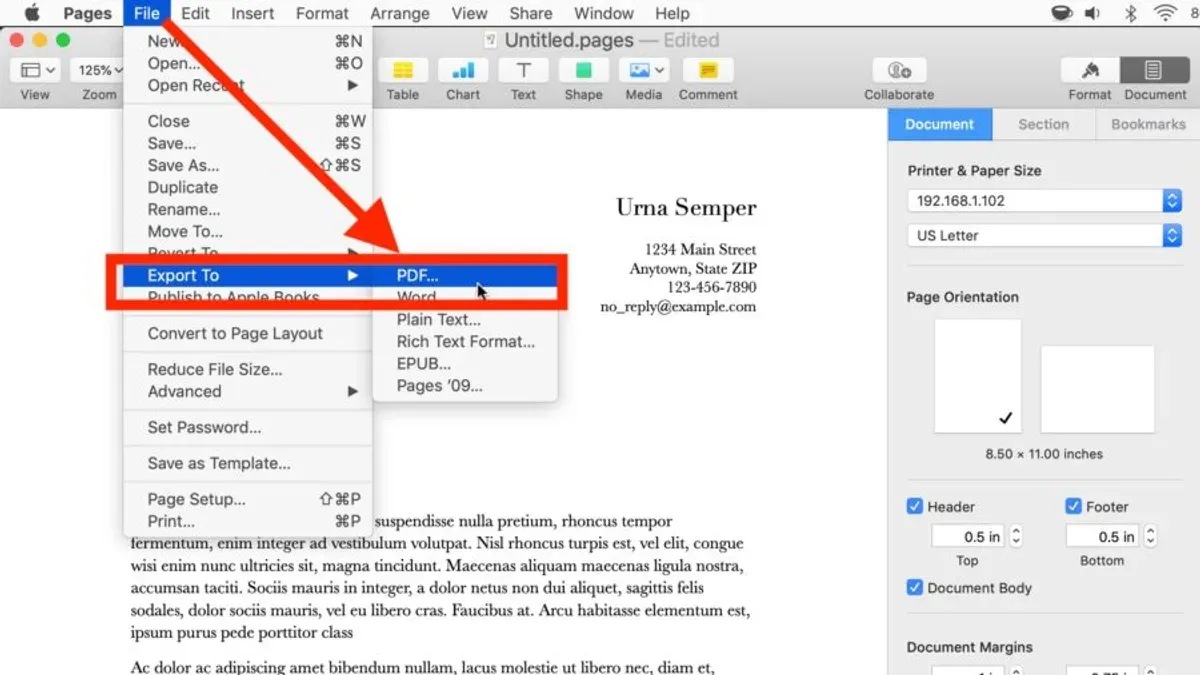
Task: Open the Zoom 125% dropdown
Action: point(98,70)
